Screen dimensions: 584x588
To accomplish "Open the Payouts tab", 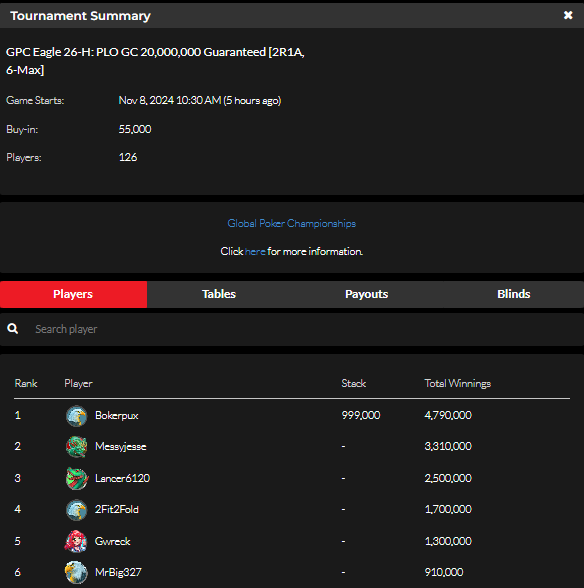I will point(366,294).
